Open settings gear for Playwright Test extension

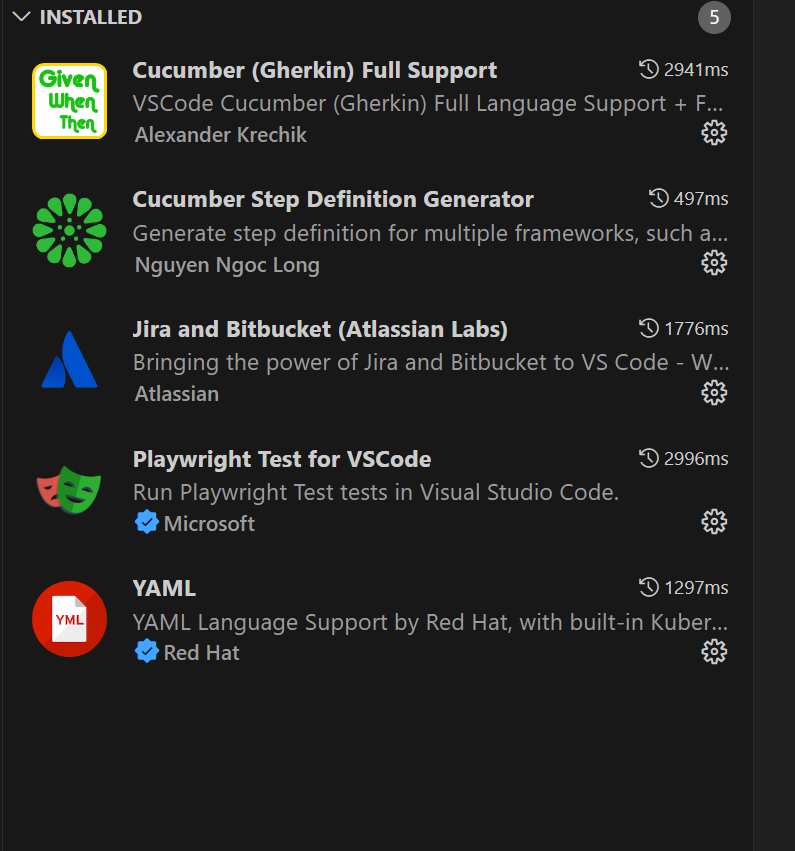coord(714,521)
